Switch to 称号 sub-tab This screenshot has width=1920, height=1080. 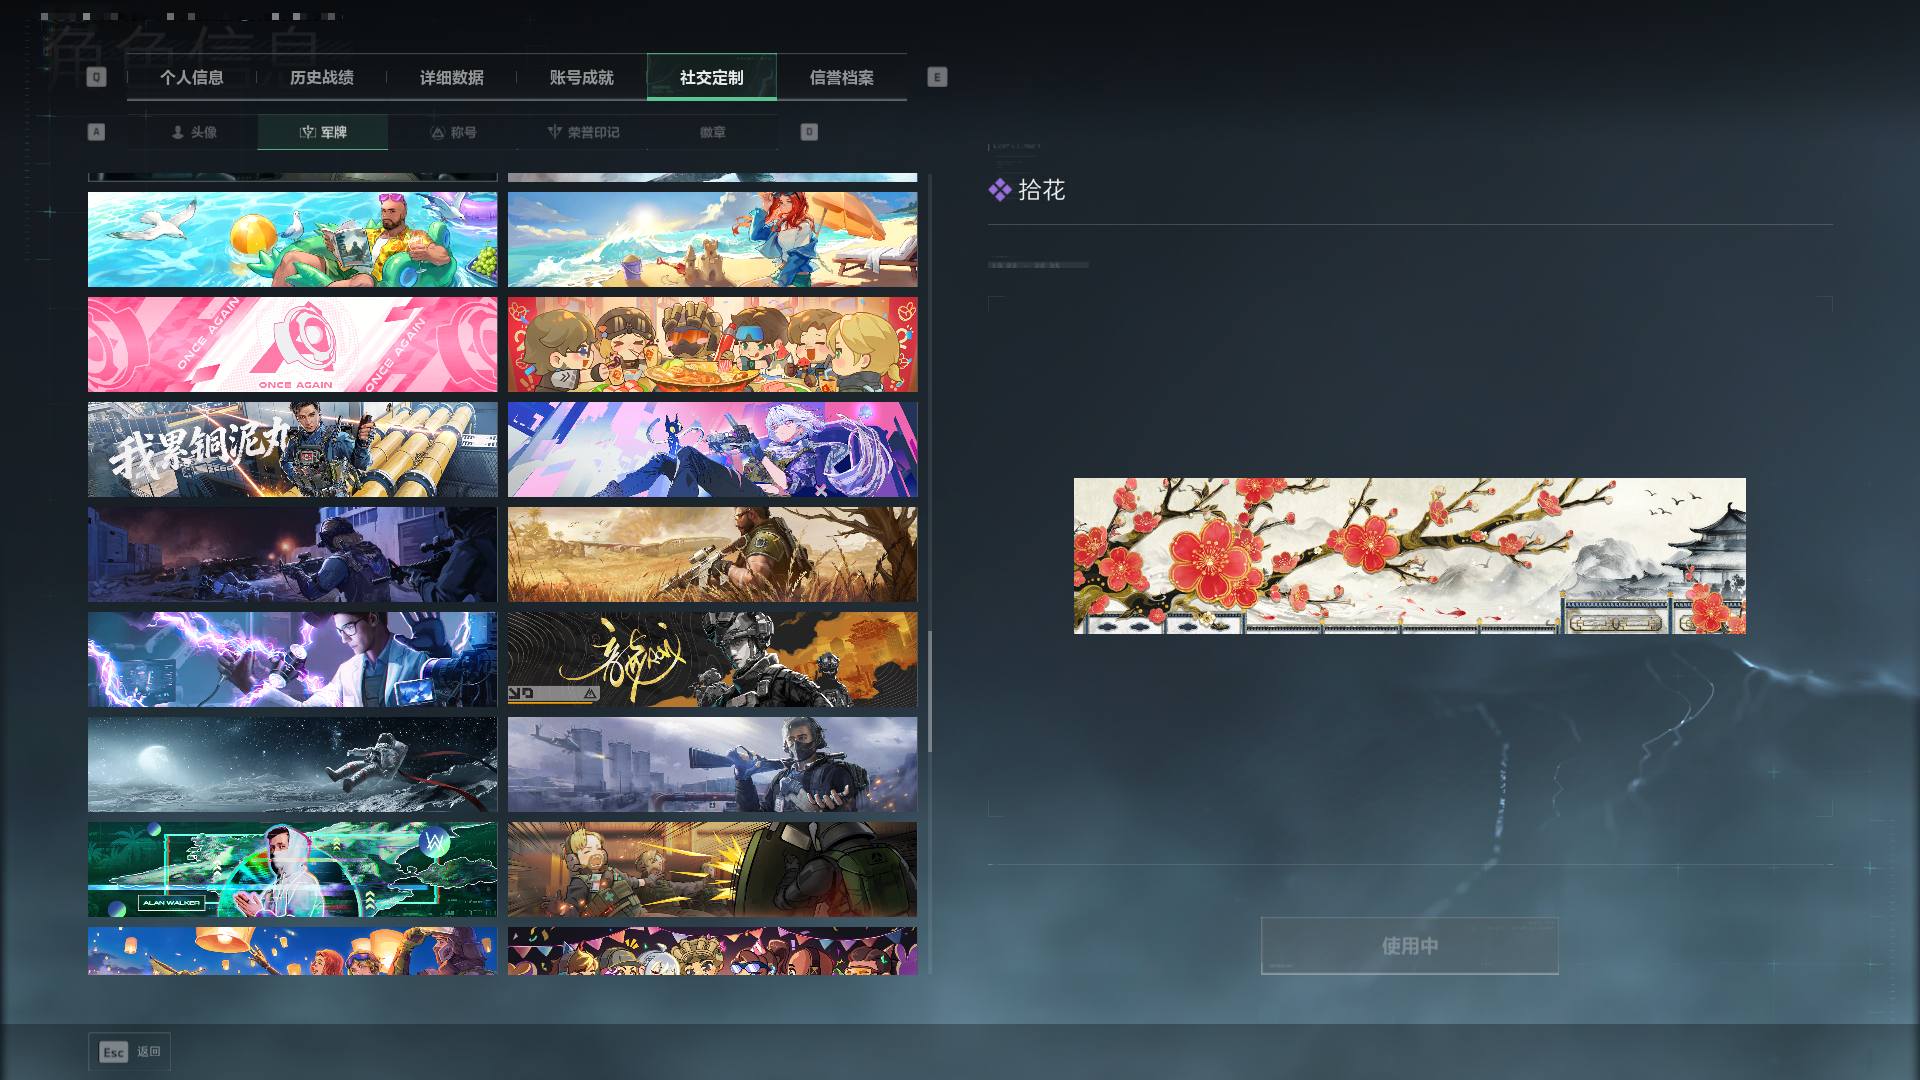tap(453, 132)
